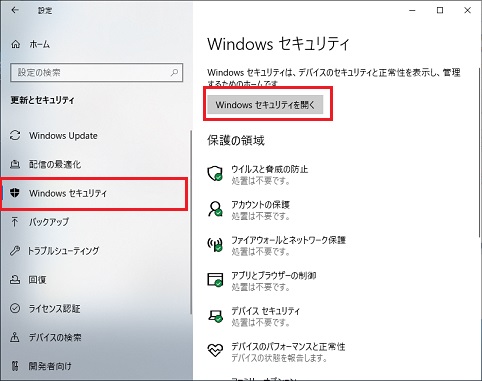The height and width of the screenshot is (381, 482).
Task: Go to 配信の最適化 settings
Action: pos(95,164)
